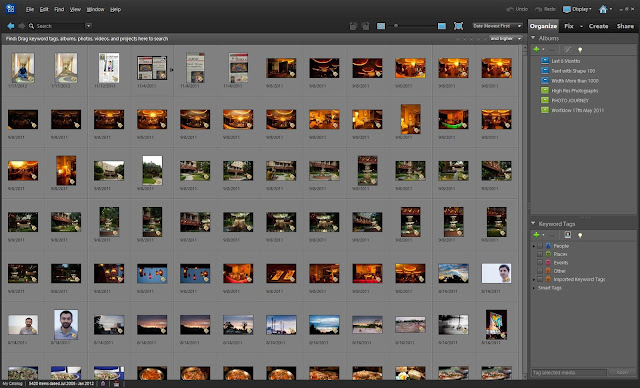Open the Display dropdown arrow
The height and width of the screenshot is (388, 640).
click(590, 9)
